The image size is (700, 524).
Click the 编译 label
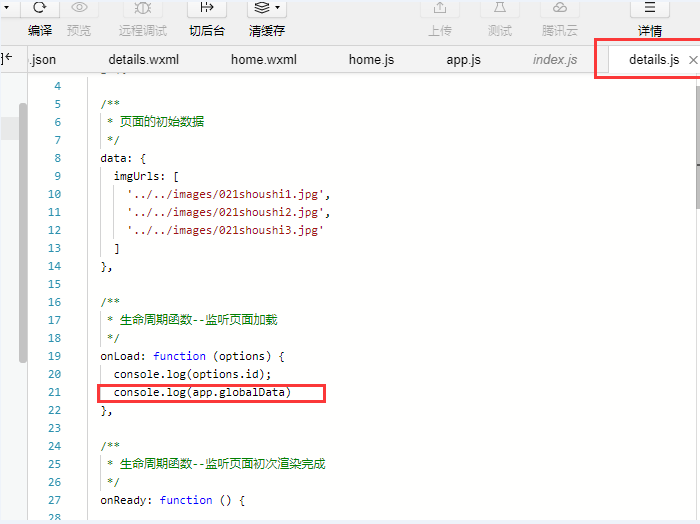point(40,31)
